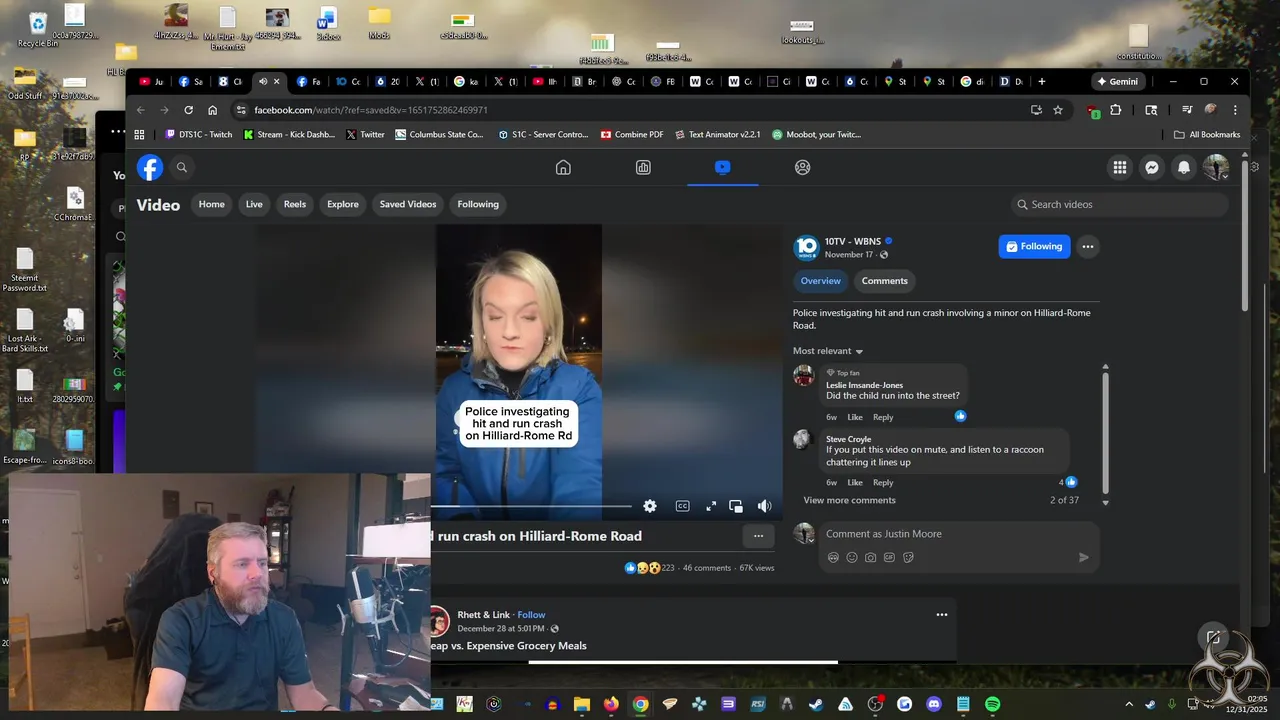The width and height of the screenshot is (1280, 720).
Task: Open the Chrome apps grid in bookmarks bar
Action: pos(139,134)
